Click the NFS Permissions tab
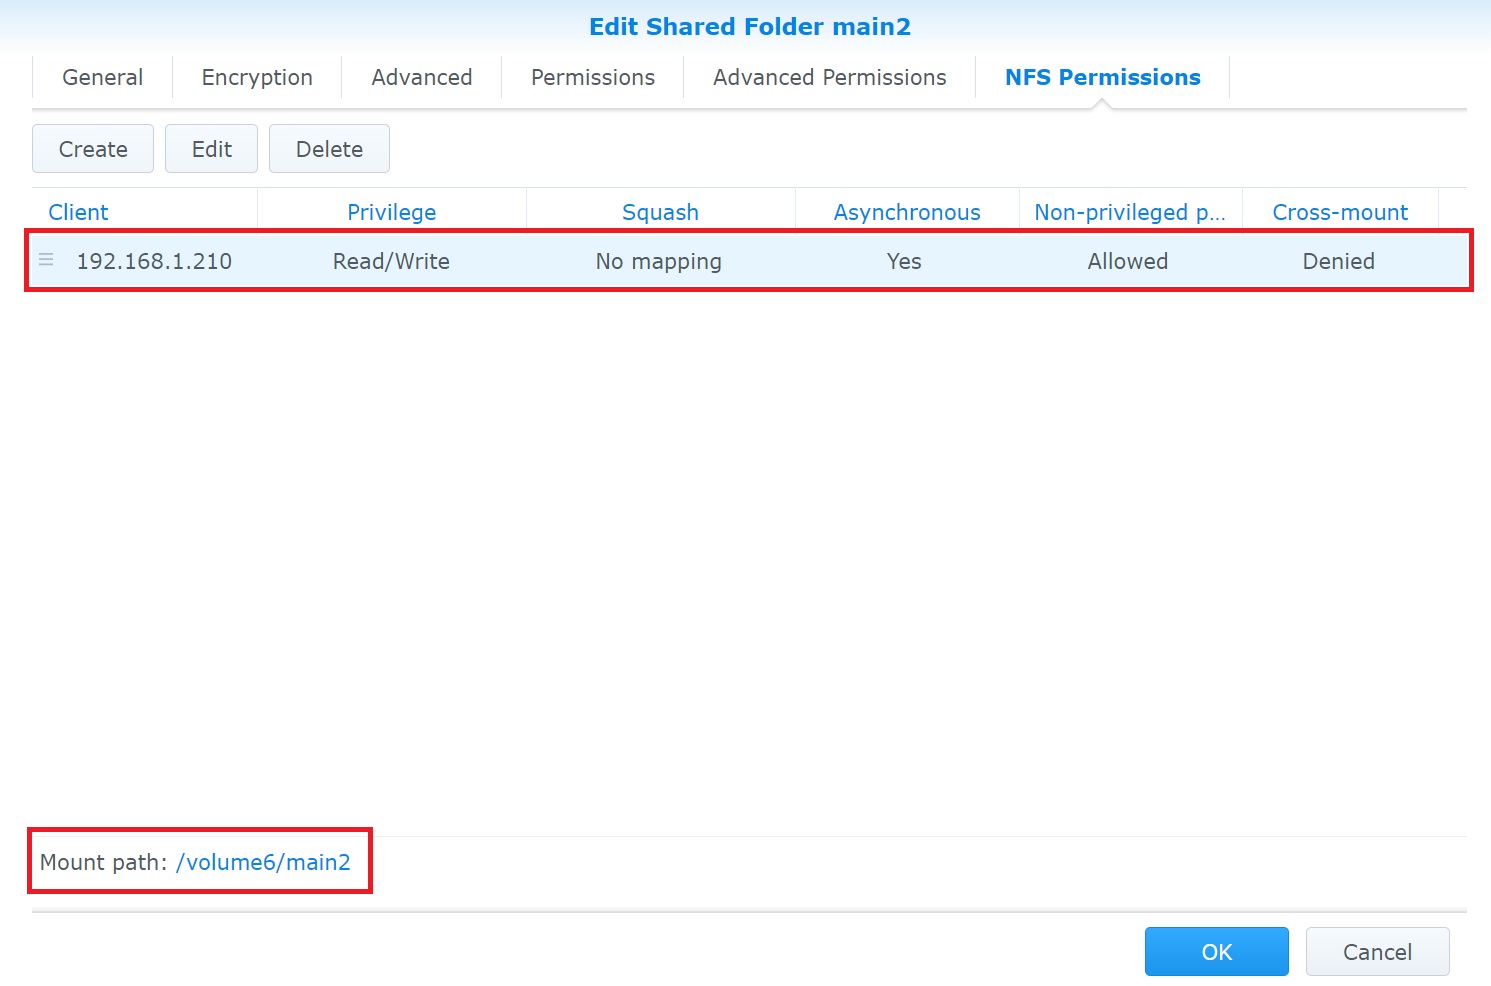The height and width of the screenshot is (986, 1491). tap(1102, 77)
